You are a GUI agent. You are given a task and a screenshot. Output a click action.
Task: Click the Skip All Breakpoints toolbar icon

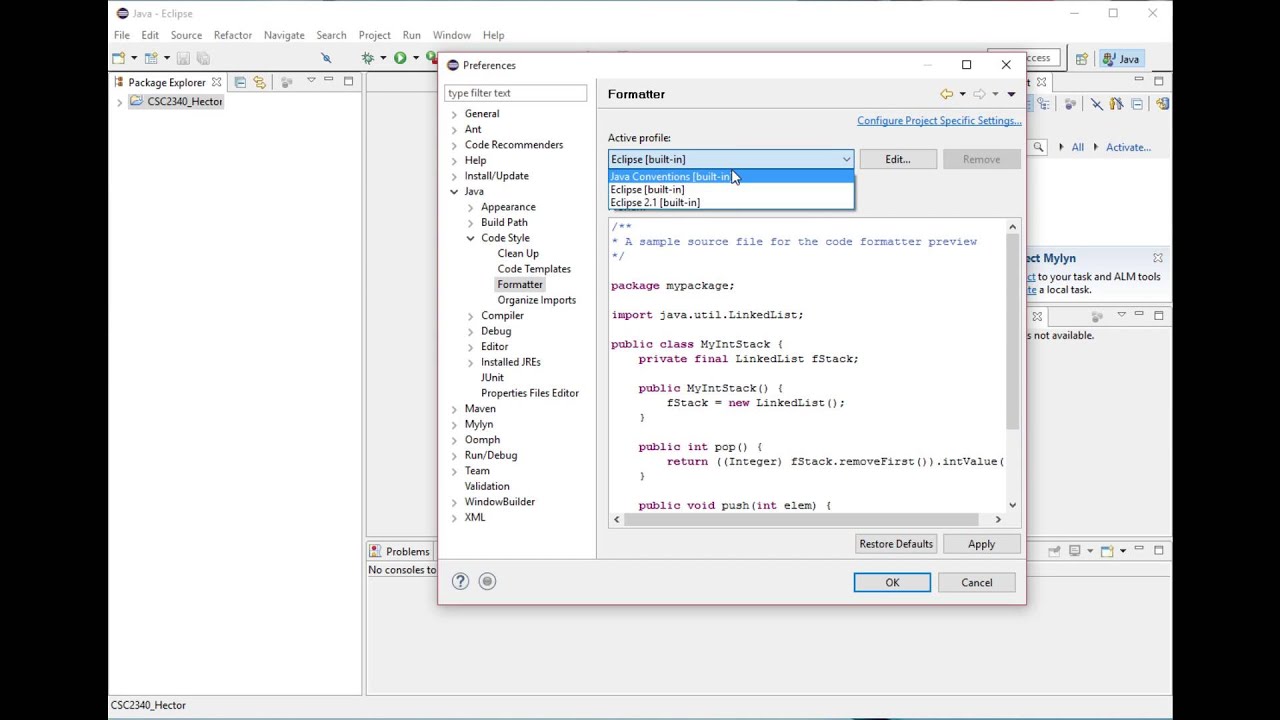[x=326, y=58]
